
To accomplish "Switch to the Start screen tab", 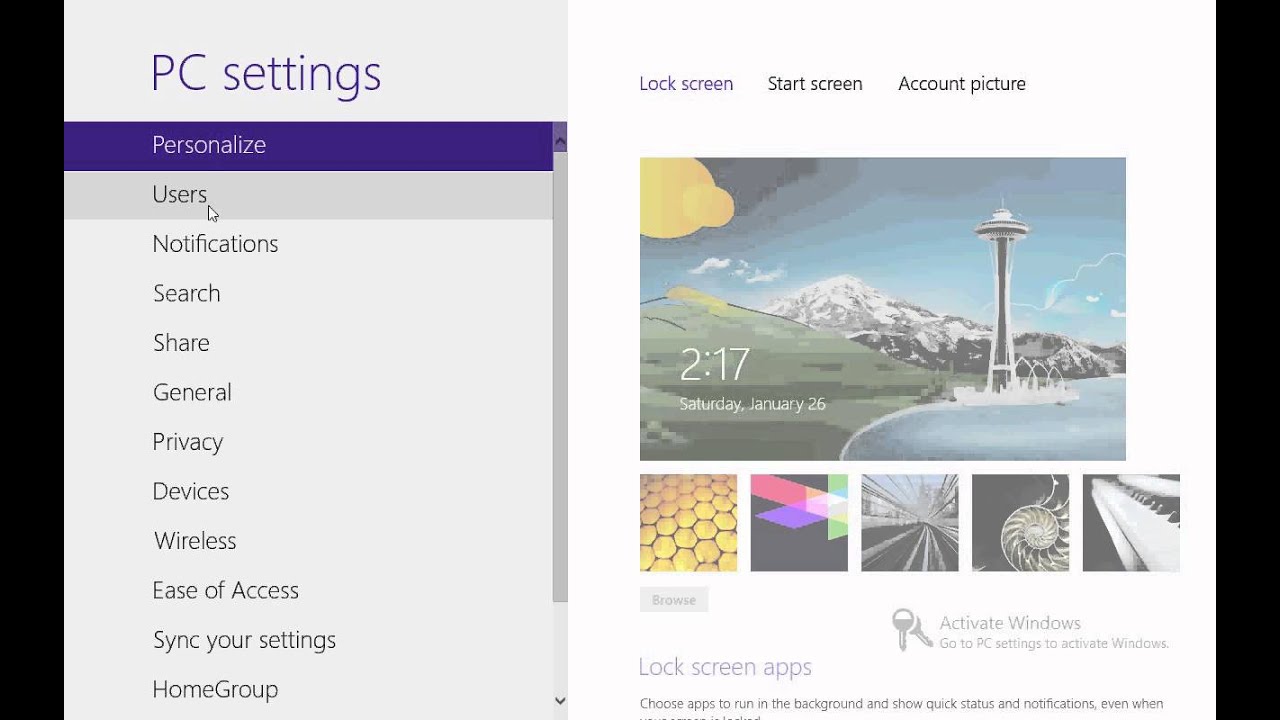I will click(815, 84).
